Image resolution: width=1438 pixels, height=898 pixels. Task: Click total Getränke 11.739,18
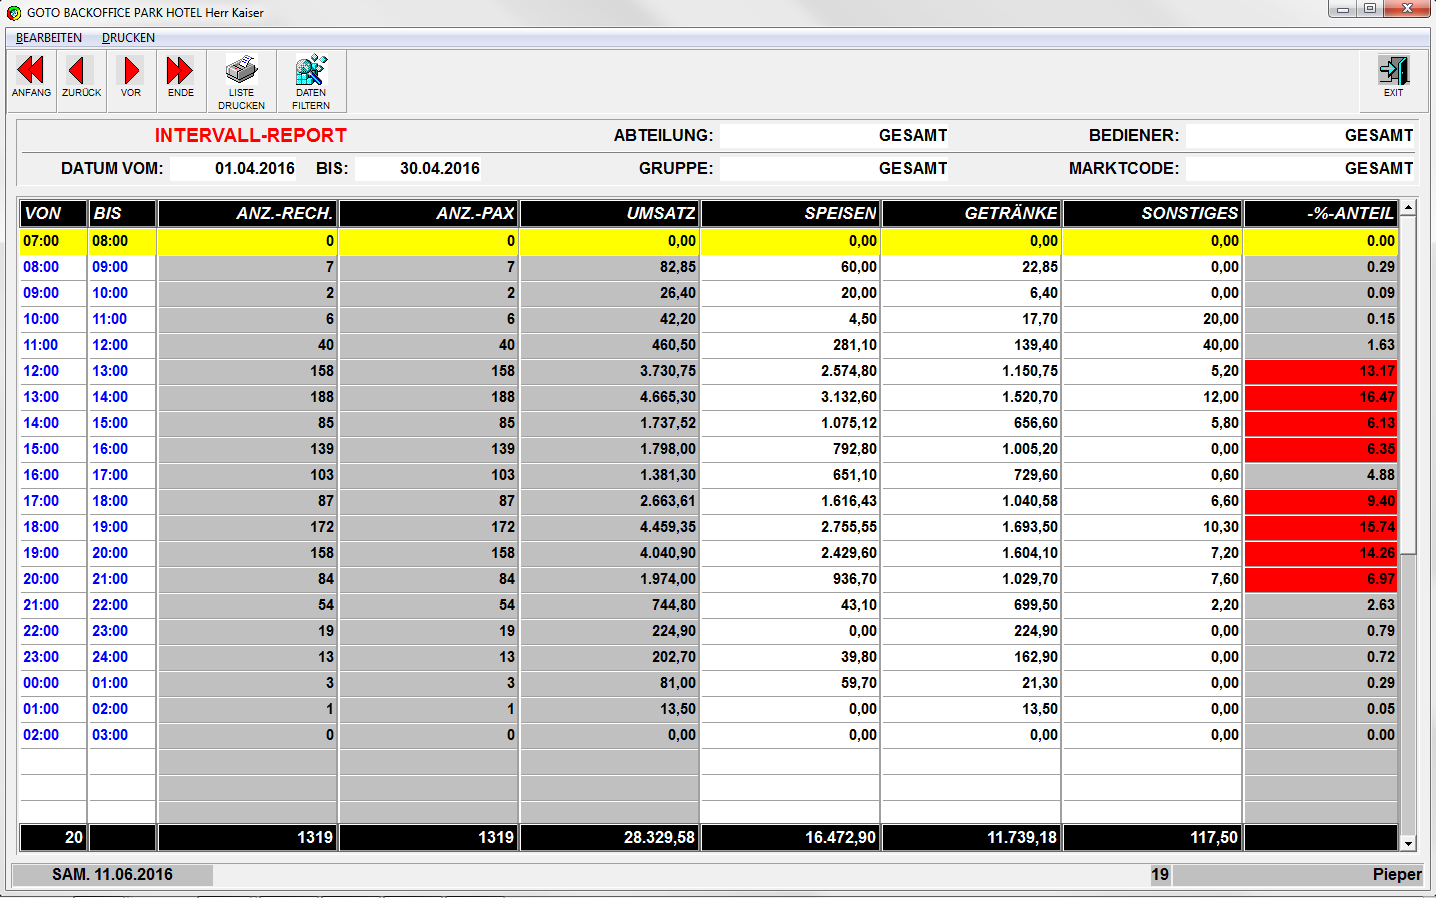click(x=971, y=837)
